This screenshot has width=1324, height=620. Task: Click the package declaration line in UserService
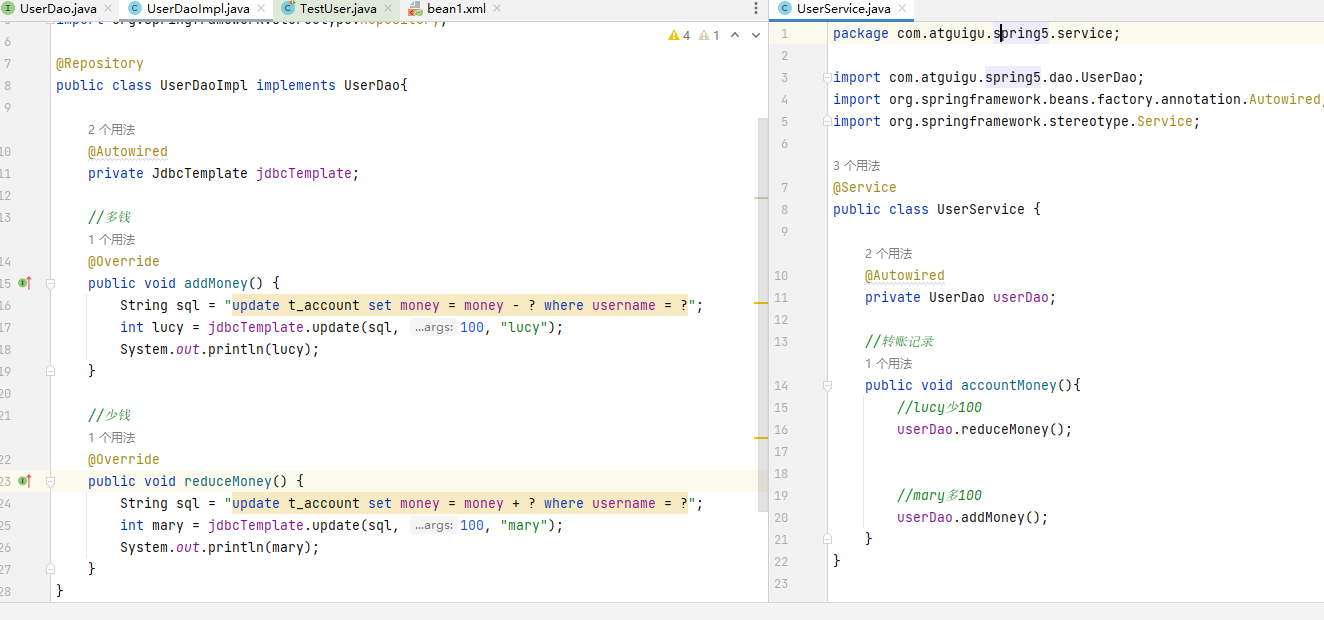pyautogui.click(x=977, y=33)
